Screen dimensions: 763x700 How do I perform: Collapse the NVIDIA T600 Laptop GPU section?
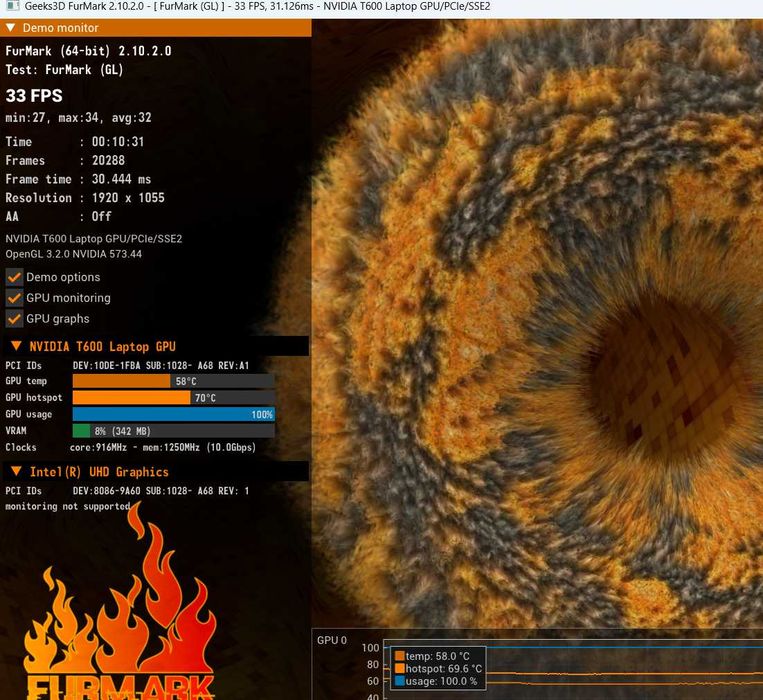(x=16, y=346)
